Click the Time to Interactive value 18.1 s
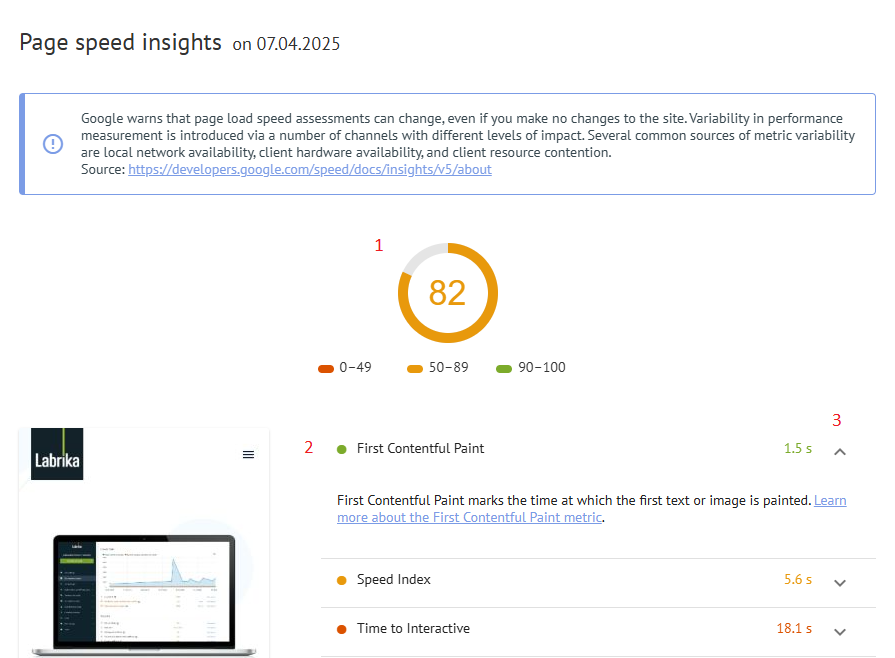 point(794,629)
